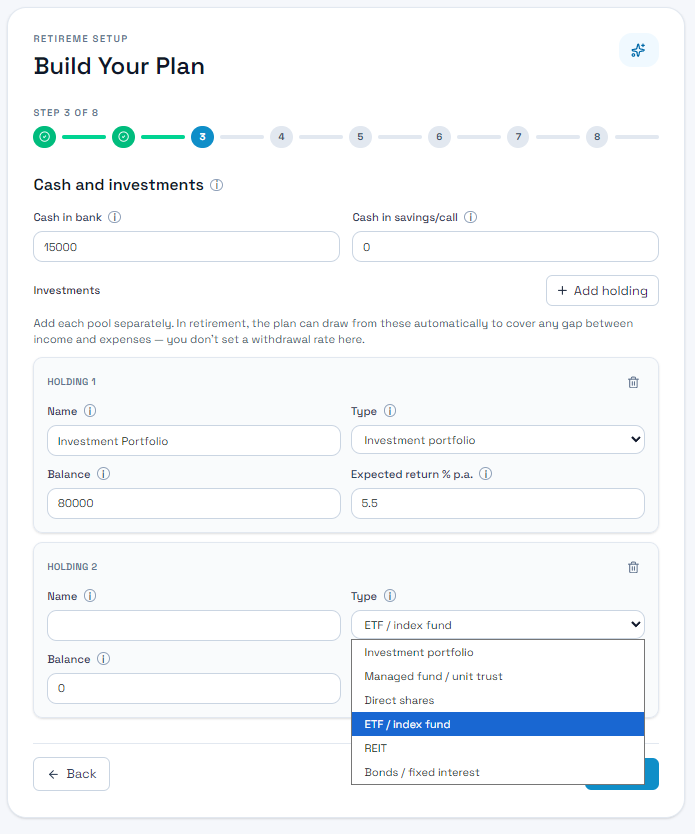
Task: Delete Holding 2 with trash icon
Action: (x=633, y=567)
